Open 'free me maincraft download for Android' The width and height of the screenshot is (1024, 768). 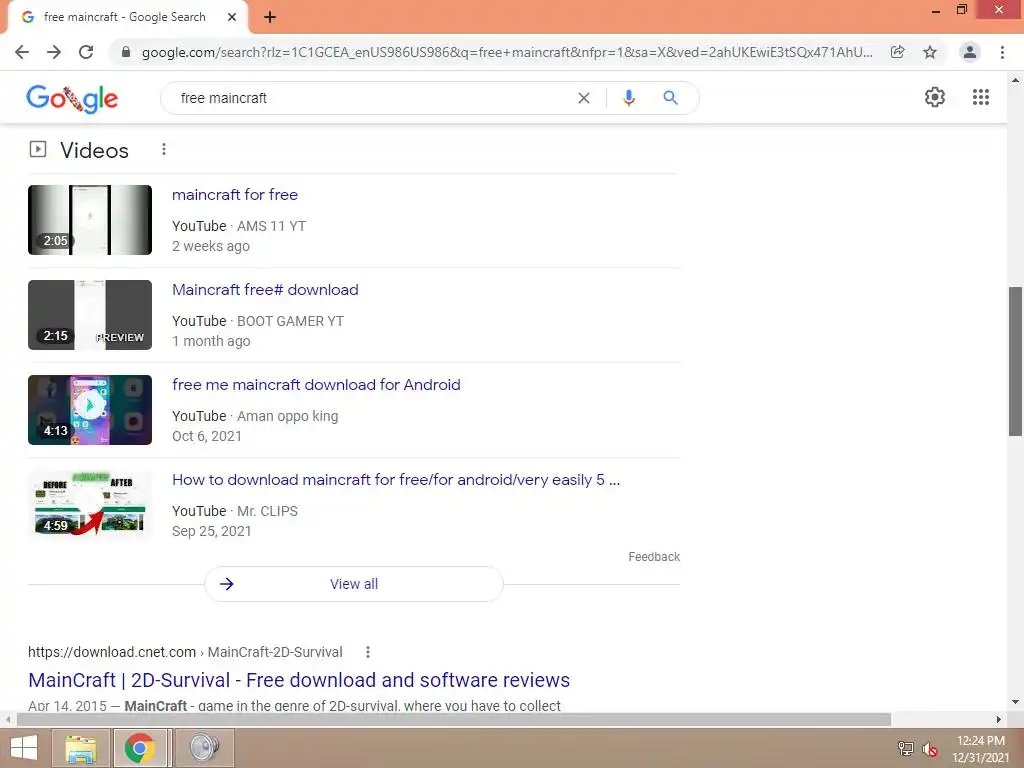tap(316, 385)
